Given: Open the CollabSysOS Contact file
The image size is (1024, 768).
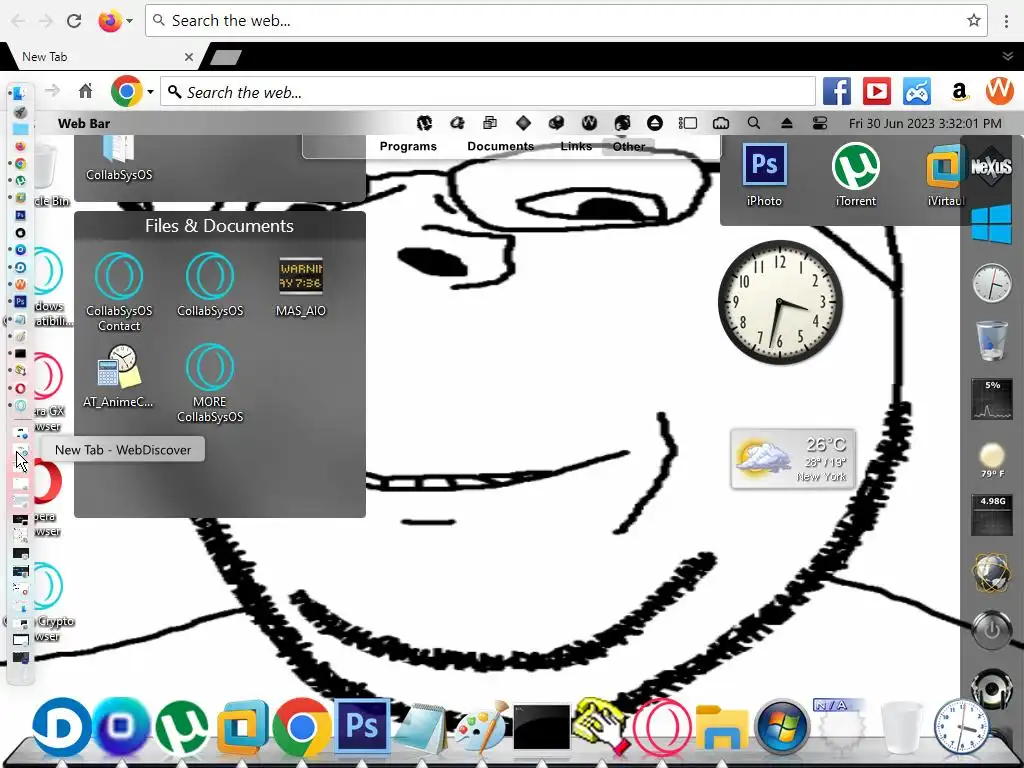Looking at the screenshot, I should [119, 292].
